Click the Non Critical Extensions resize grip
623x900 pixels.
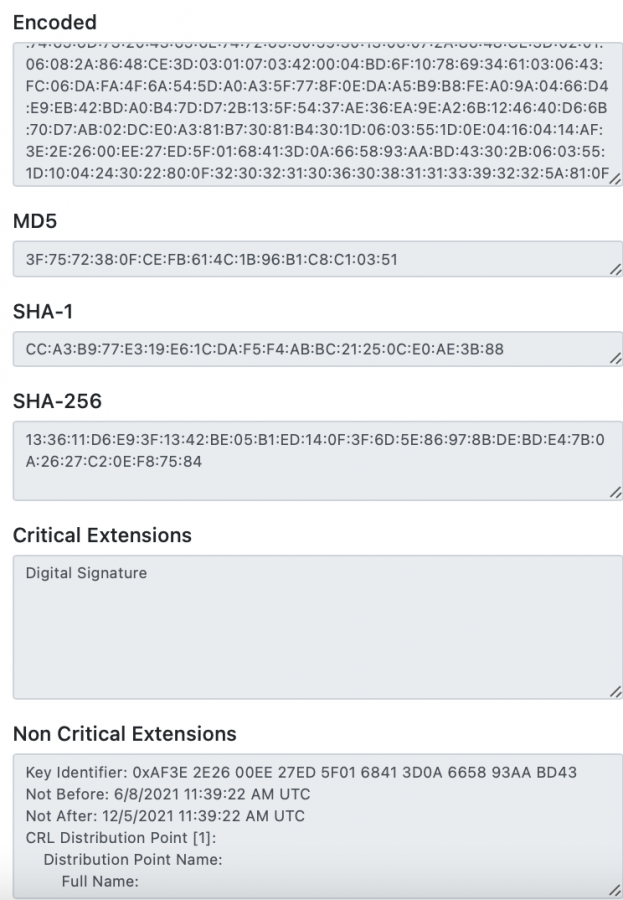tap(615, 890)
